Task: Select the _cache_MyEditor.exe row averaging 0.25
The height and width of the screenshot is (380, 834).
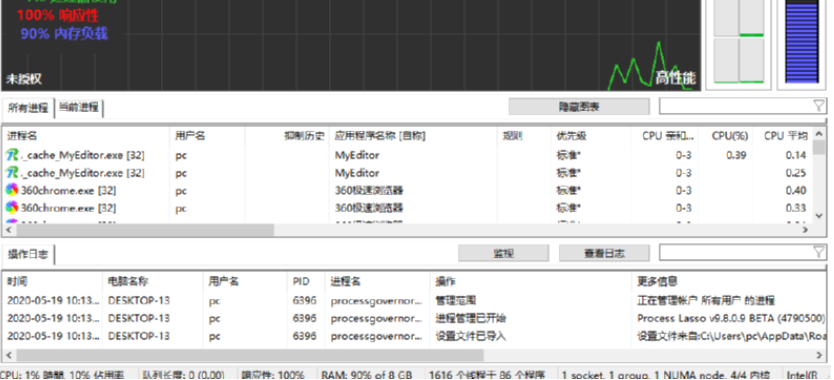Action: click(407, 173)
